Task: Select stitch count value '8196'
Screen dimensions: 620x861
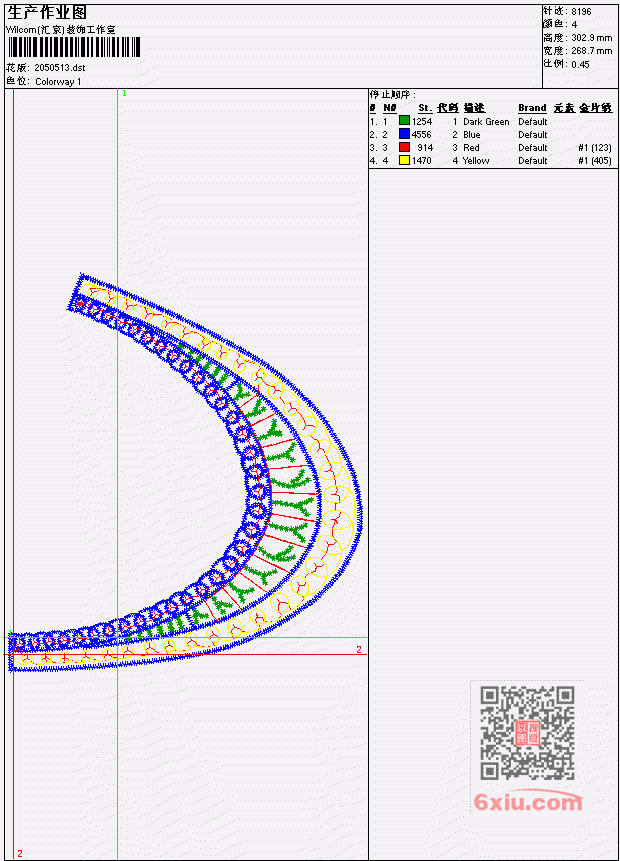Action: pos(581,12)
